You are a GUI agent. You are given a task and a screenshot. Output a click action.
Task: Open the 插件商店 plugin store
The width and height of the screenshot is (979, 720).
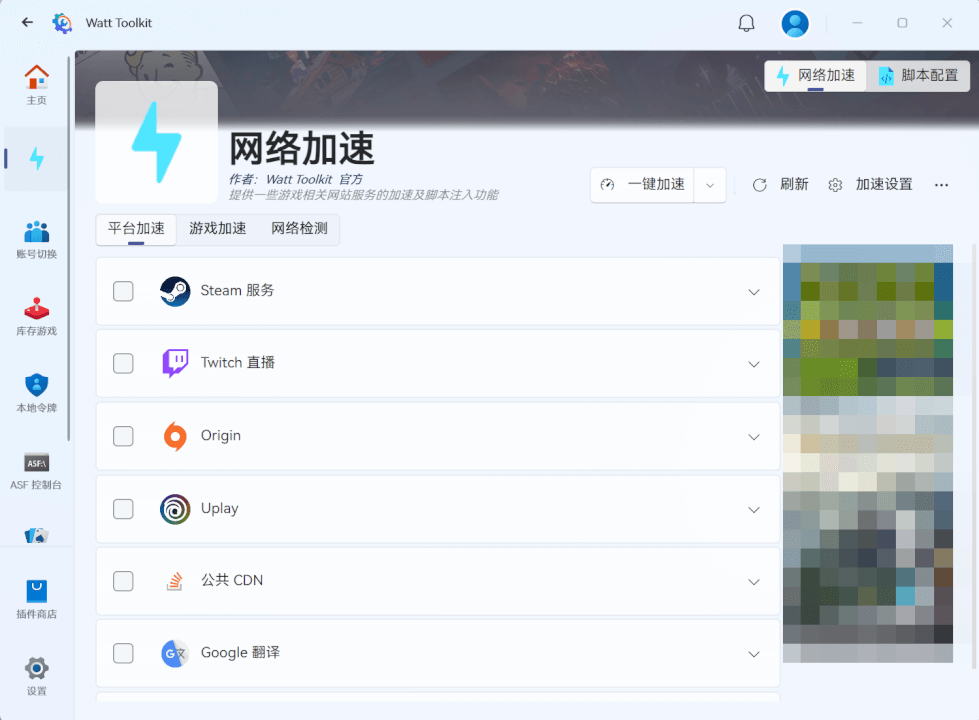pyautogui.click(x=37, y=598)
